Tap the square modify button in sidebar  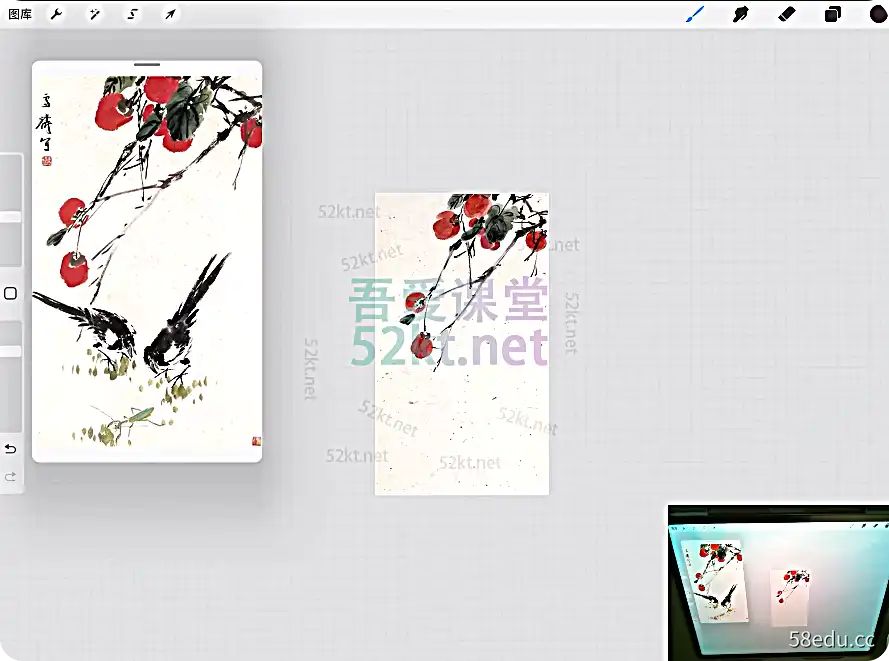pos(10,293)
